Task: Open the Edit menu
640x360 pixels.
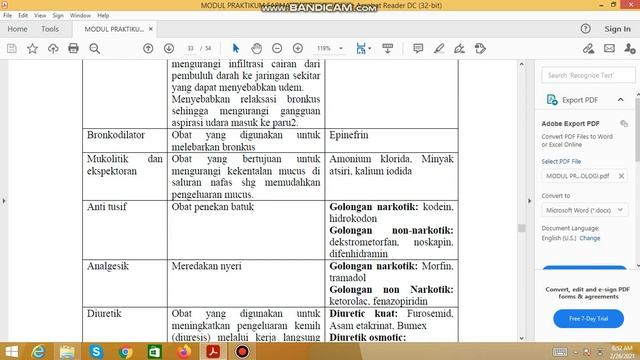Action: click(x=23, y=16)
